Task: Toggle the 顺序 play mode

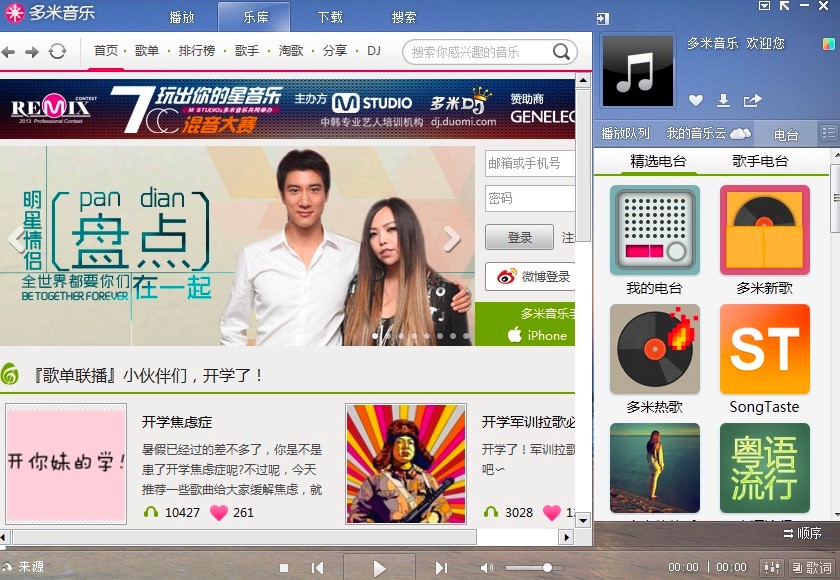Action: tap(802, 533)
